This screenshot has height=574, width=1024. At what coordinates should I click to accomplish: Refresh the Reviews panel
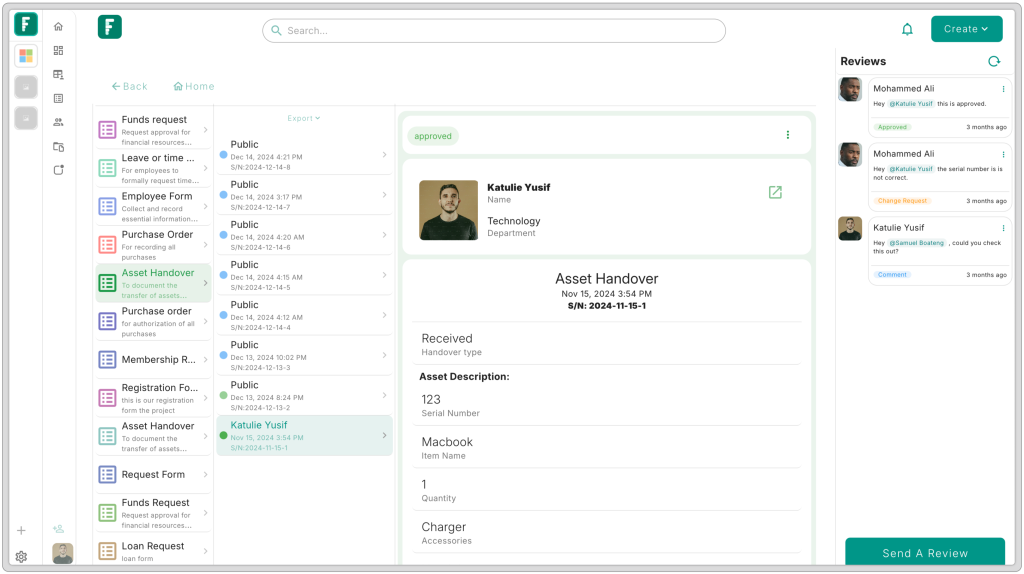(993, 61)
